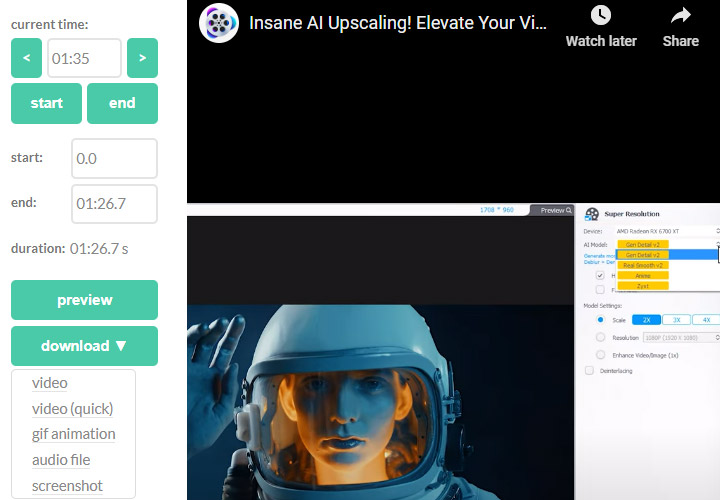Image resolution: width=720 pixels, height=500 pixels.
Task: Toggle the checked checkbox below AI Model
Action: click(600, 275)
